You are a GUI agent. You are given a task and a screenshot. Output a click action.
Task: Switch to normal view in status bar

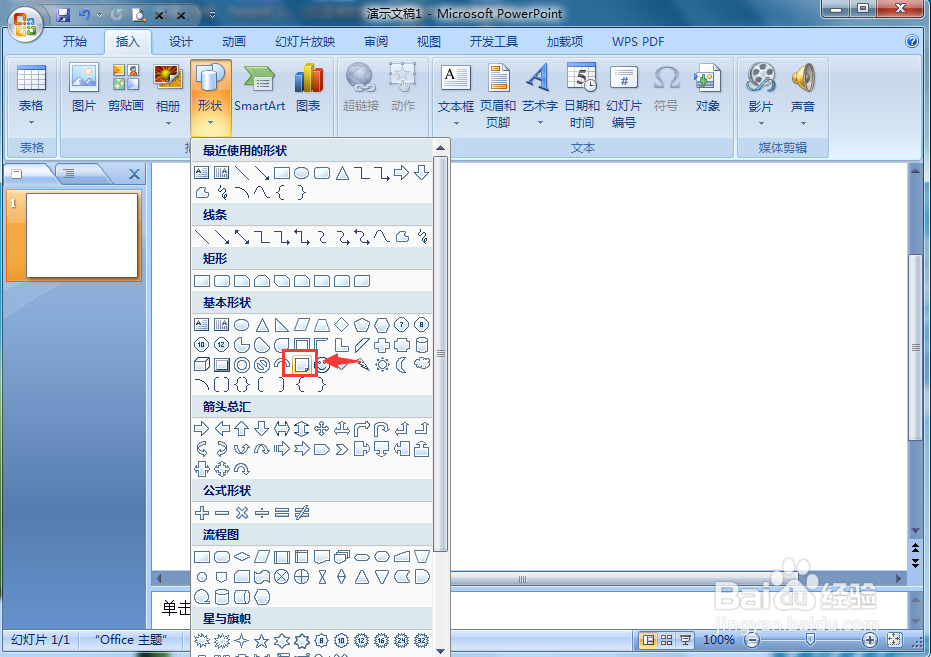[x=649, y=640]
